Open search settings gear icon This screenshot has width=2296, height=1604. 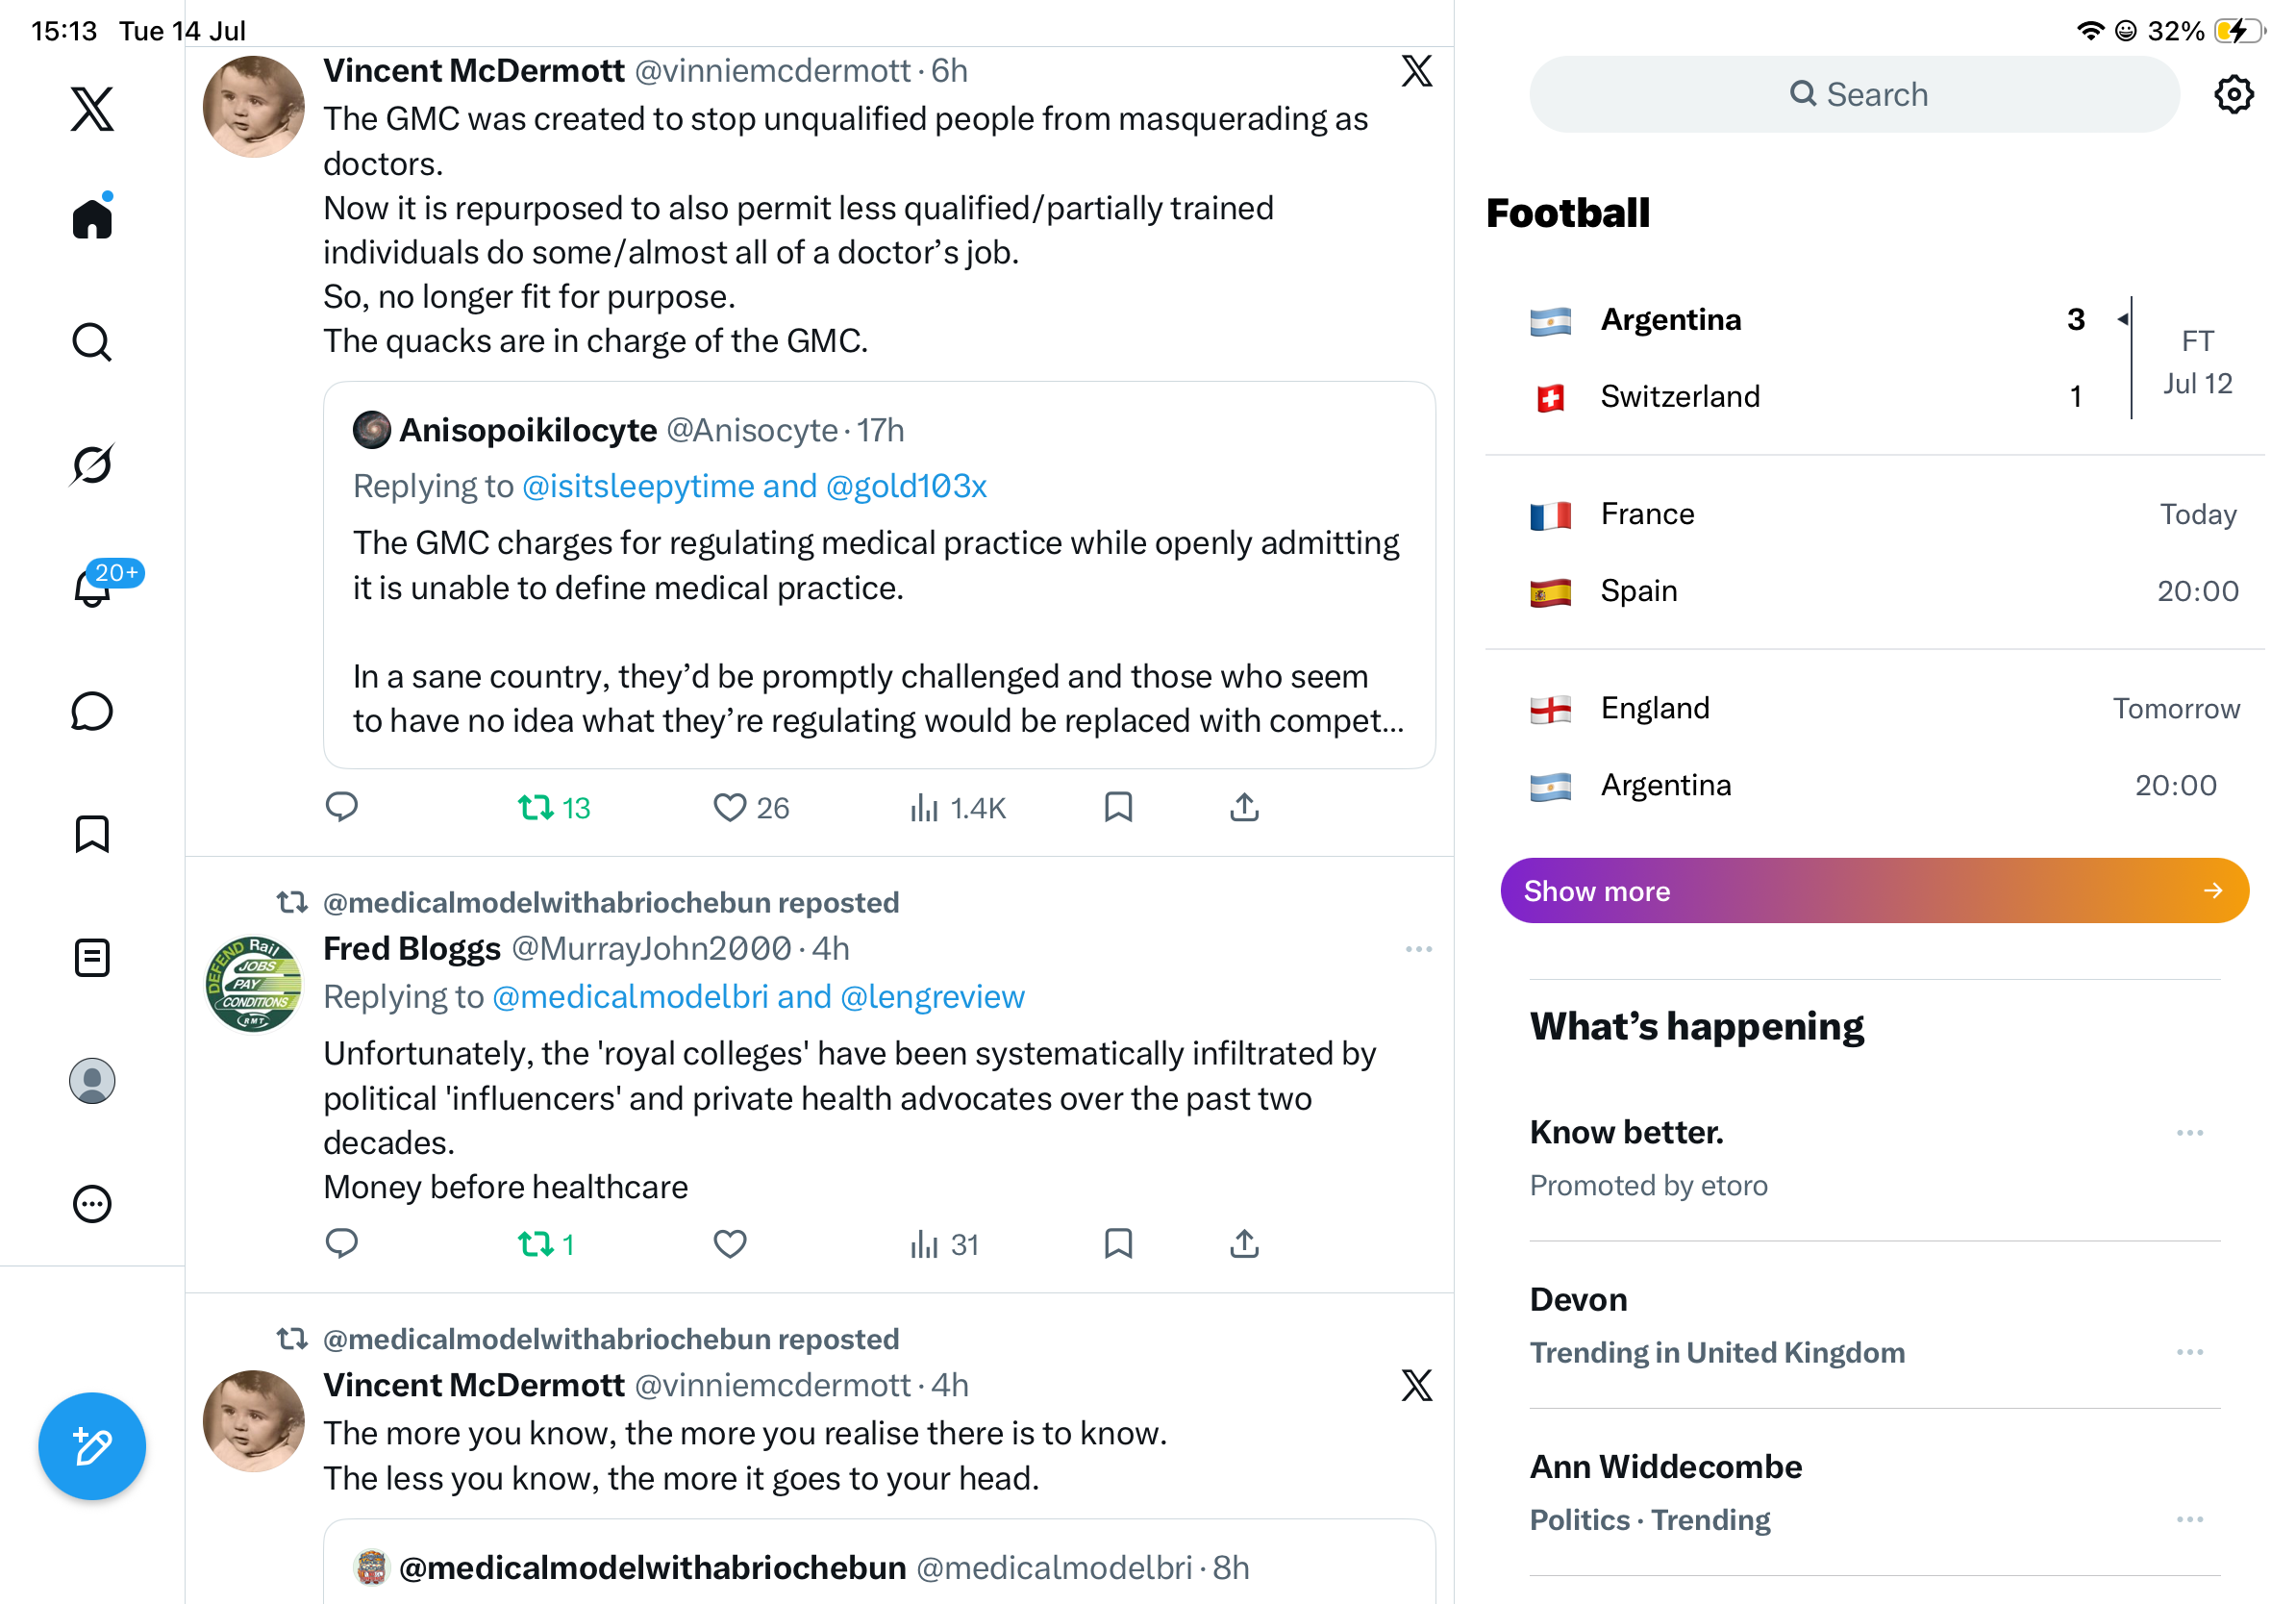tap(2233, 95)
